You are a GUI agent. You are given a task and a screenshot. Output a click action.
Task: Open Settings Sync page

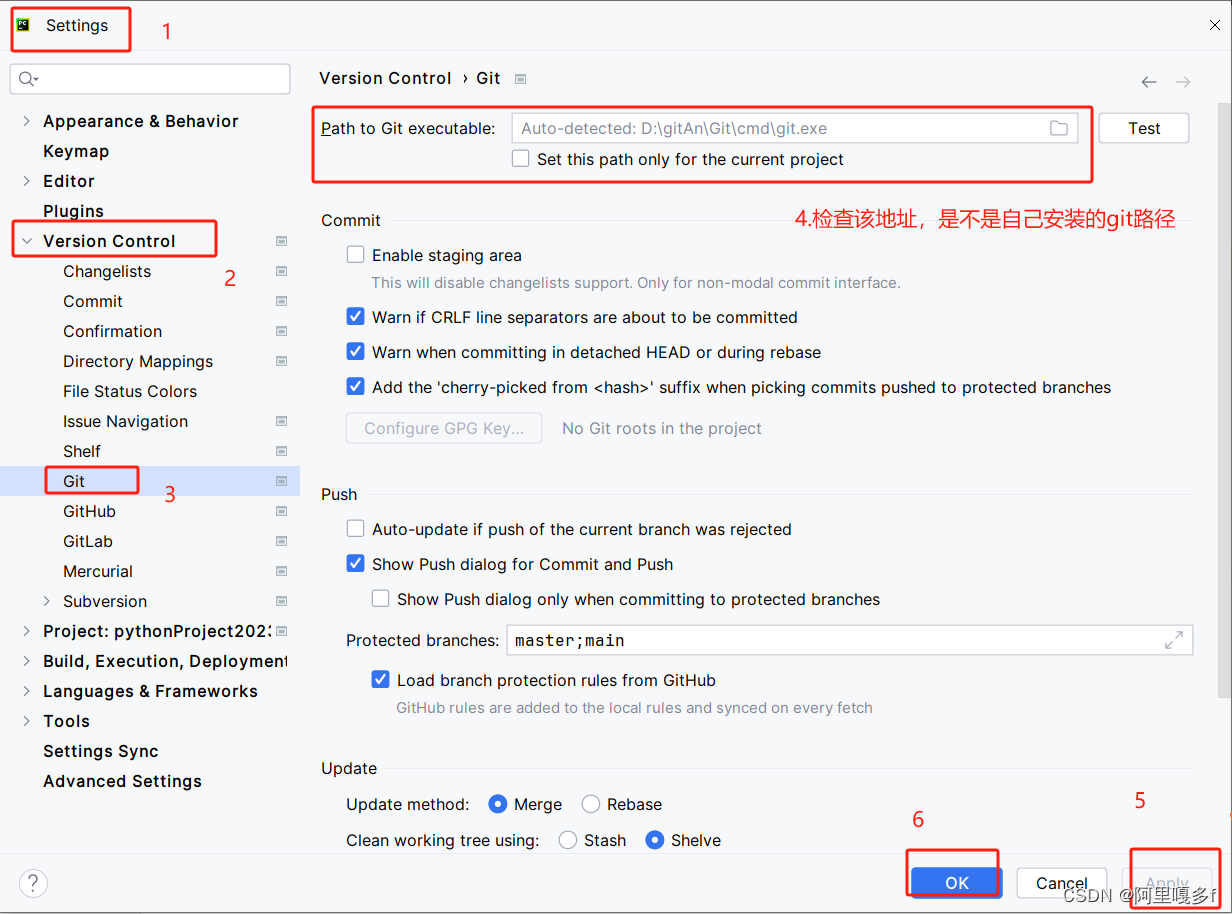(101, 751)
